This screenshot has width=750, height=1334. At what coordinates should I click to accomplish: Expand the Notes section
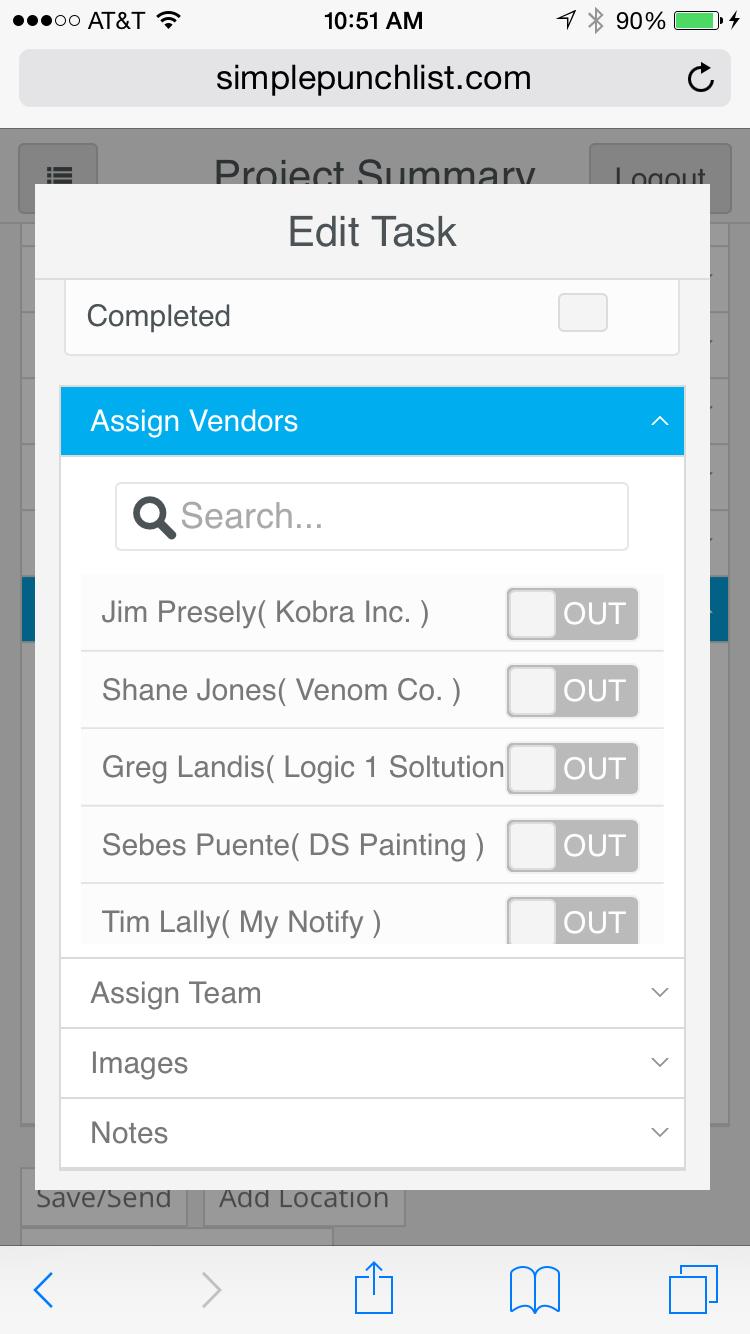(x=372, y=1133)
